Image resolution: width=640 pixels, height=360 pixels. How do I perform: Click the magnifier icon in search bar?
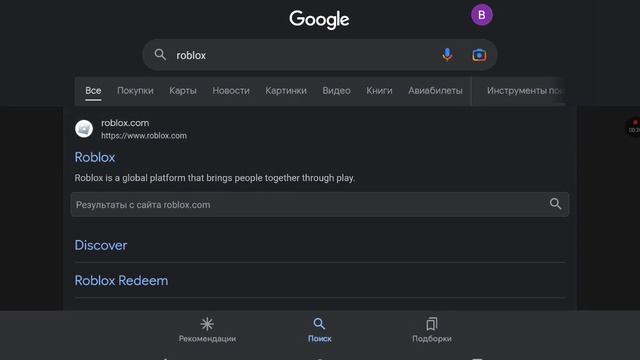160,55
